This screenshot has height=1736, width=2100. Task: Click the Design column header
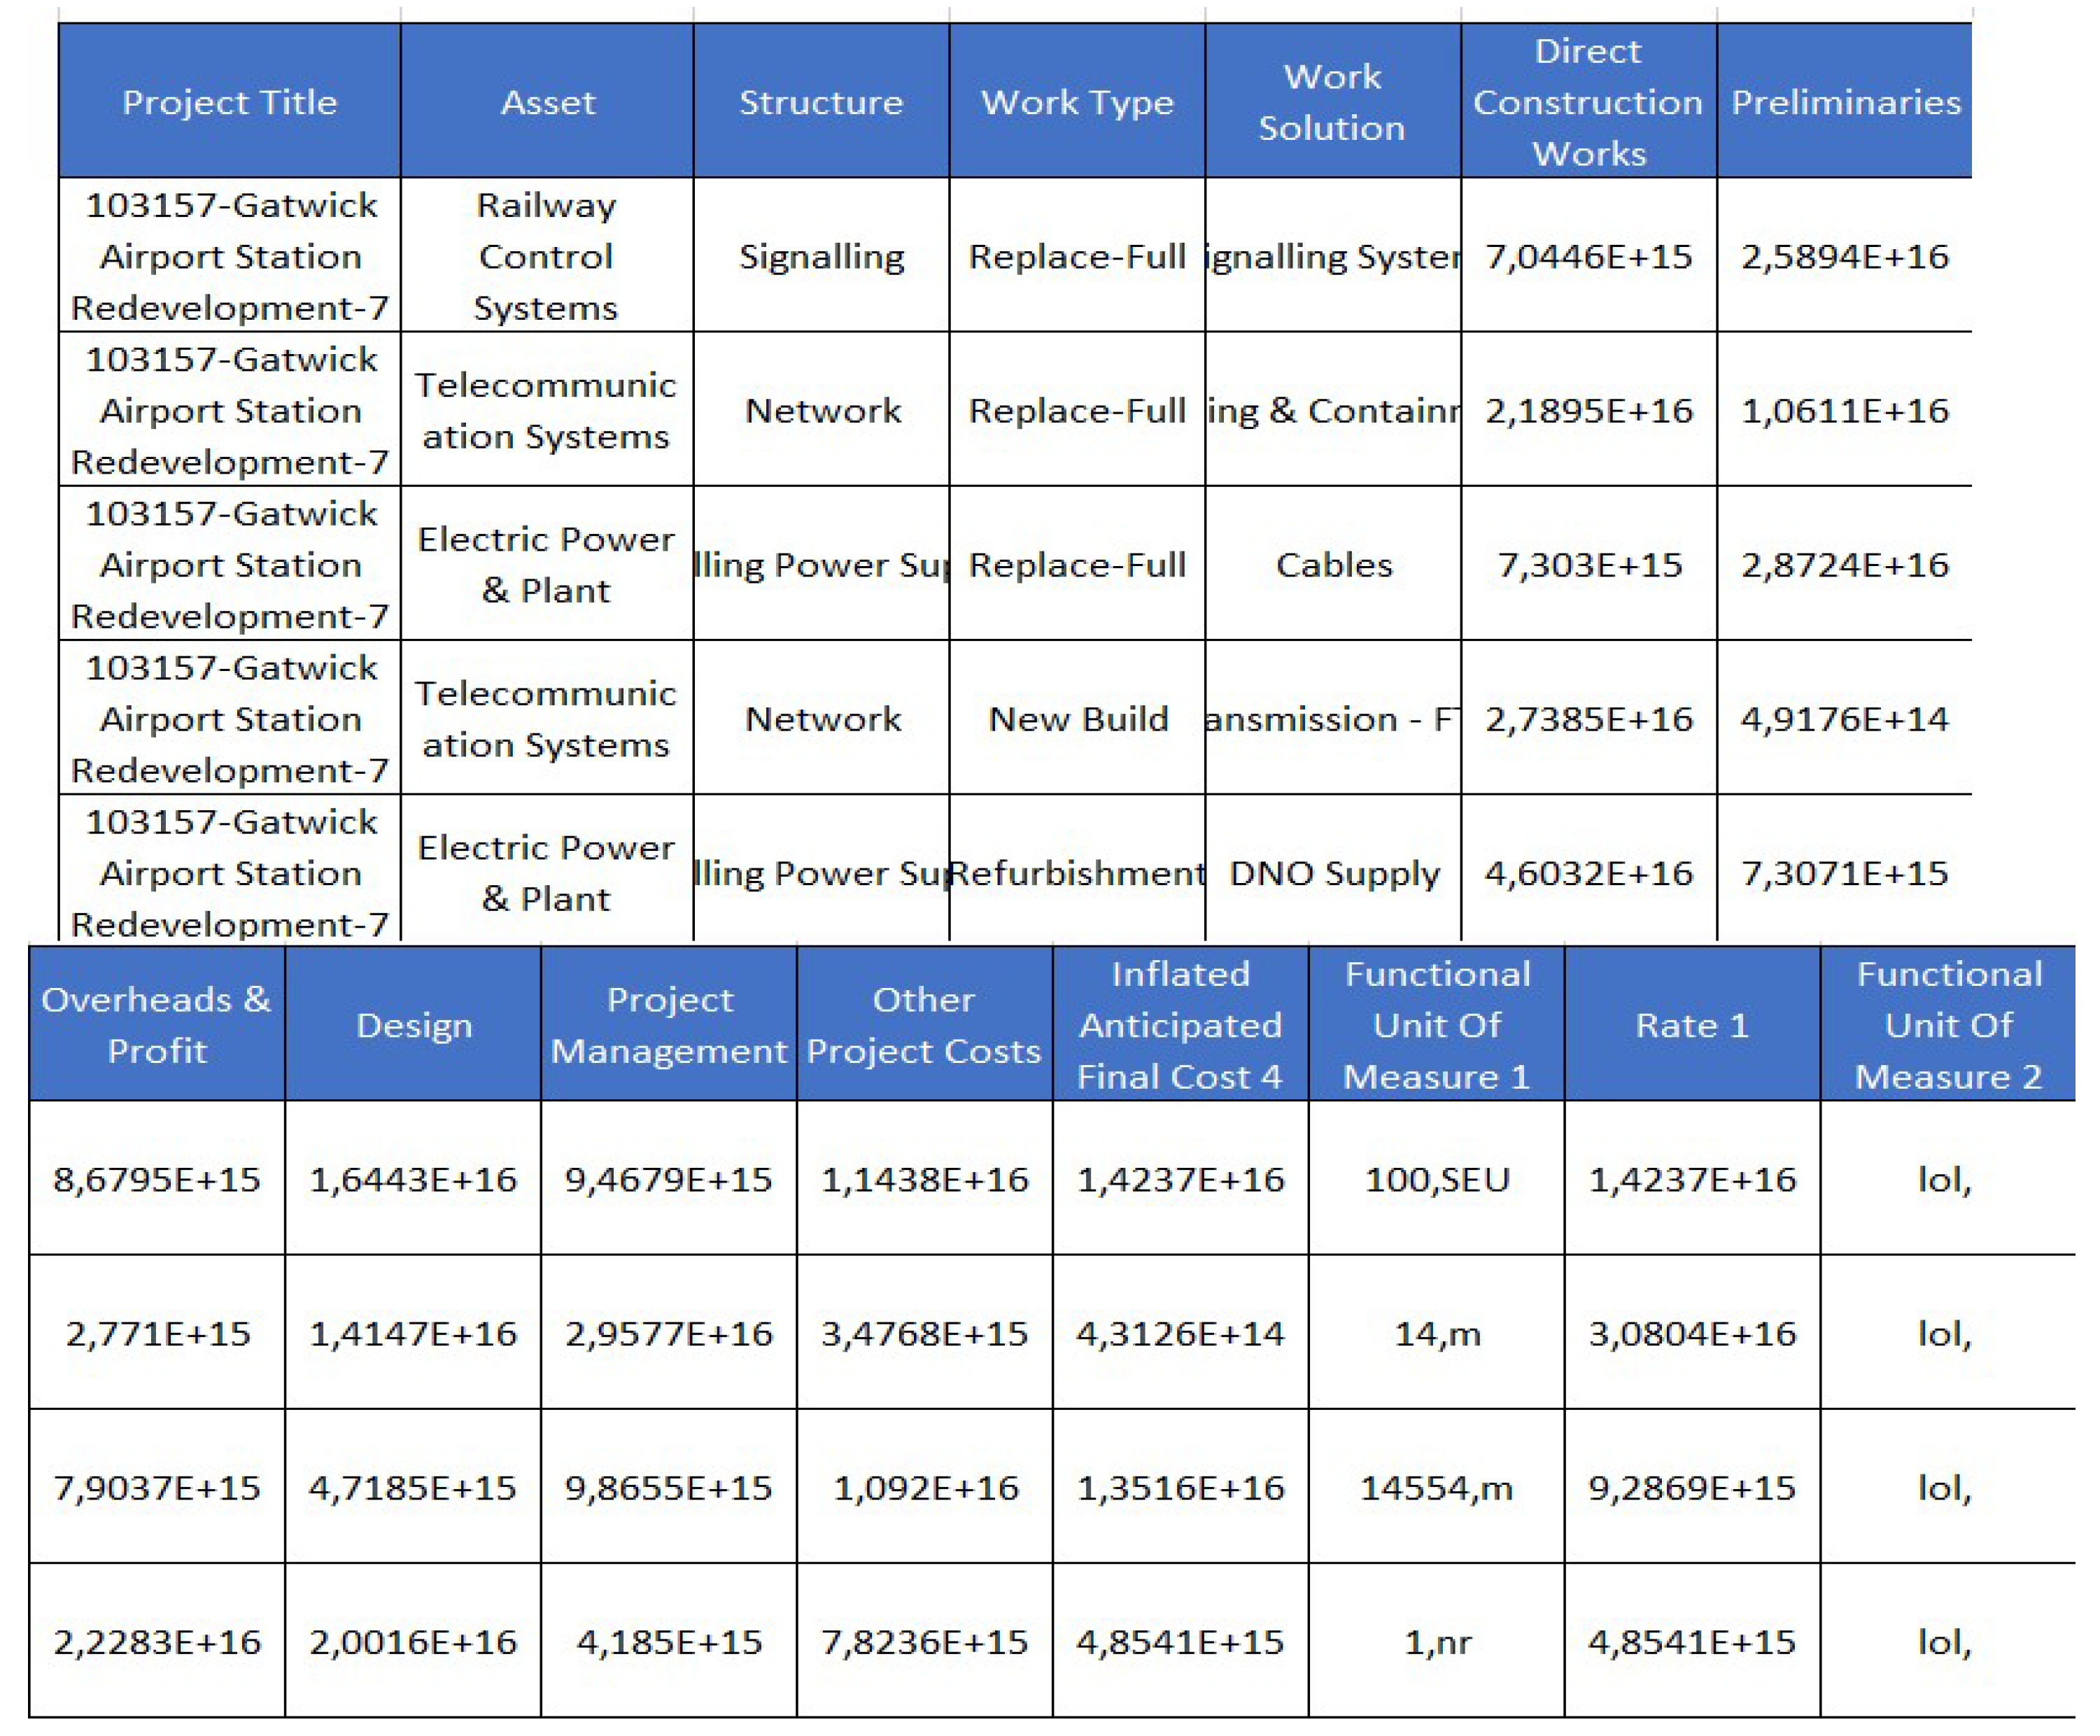(x=414, y=1025)
